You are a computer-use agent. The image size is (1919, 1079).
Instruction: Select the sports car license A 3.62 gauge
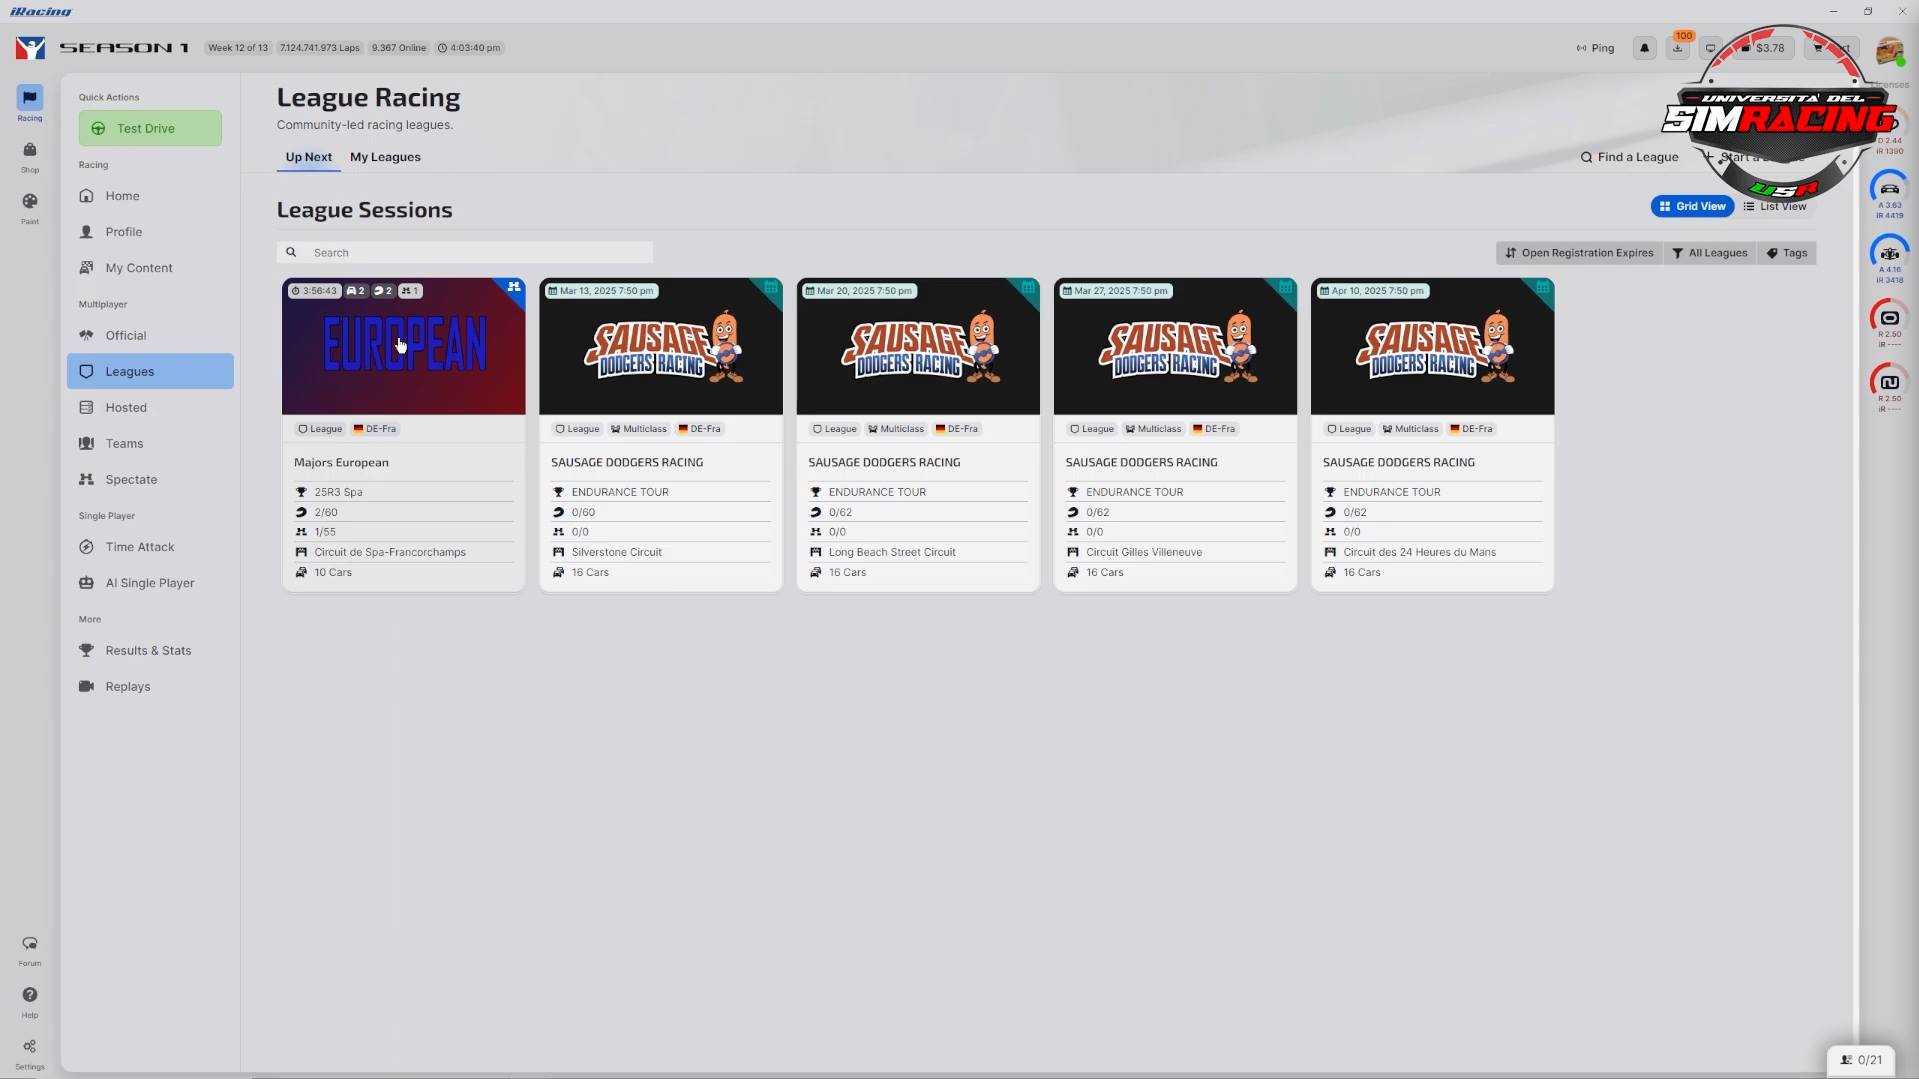[1889, 194]
